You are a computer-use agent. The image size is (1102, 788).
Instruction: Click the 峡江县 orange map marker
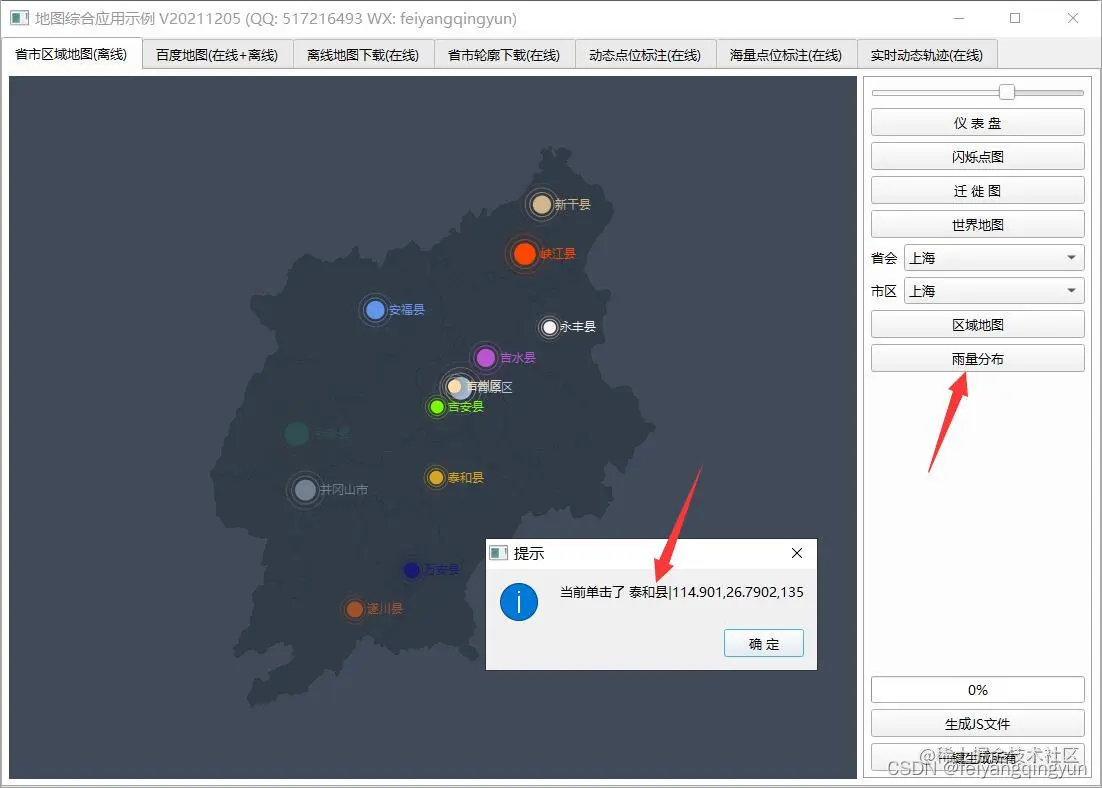click(x=524, y=254)
